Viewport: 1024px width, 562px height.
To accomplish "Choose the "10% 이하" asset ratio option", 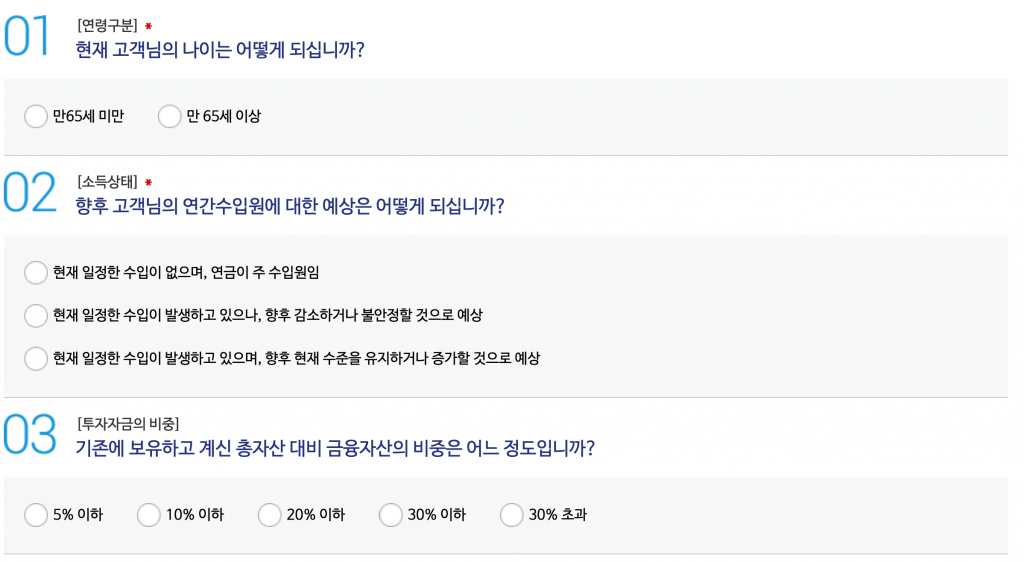I will point(149,515).
